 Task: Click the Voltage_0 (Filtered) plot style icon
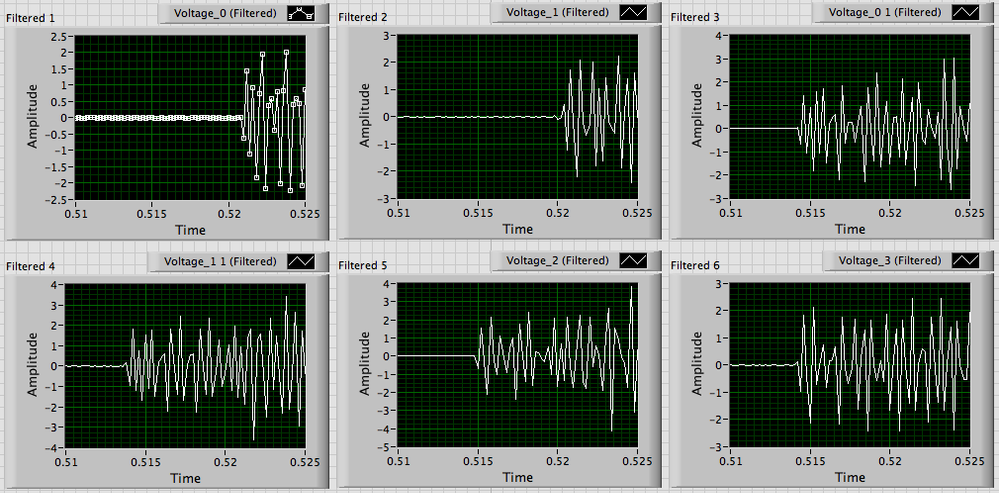coord(301,13)
